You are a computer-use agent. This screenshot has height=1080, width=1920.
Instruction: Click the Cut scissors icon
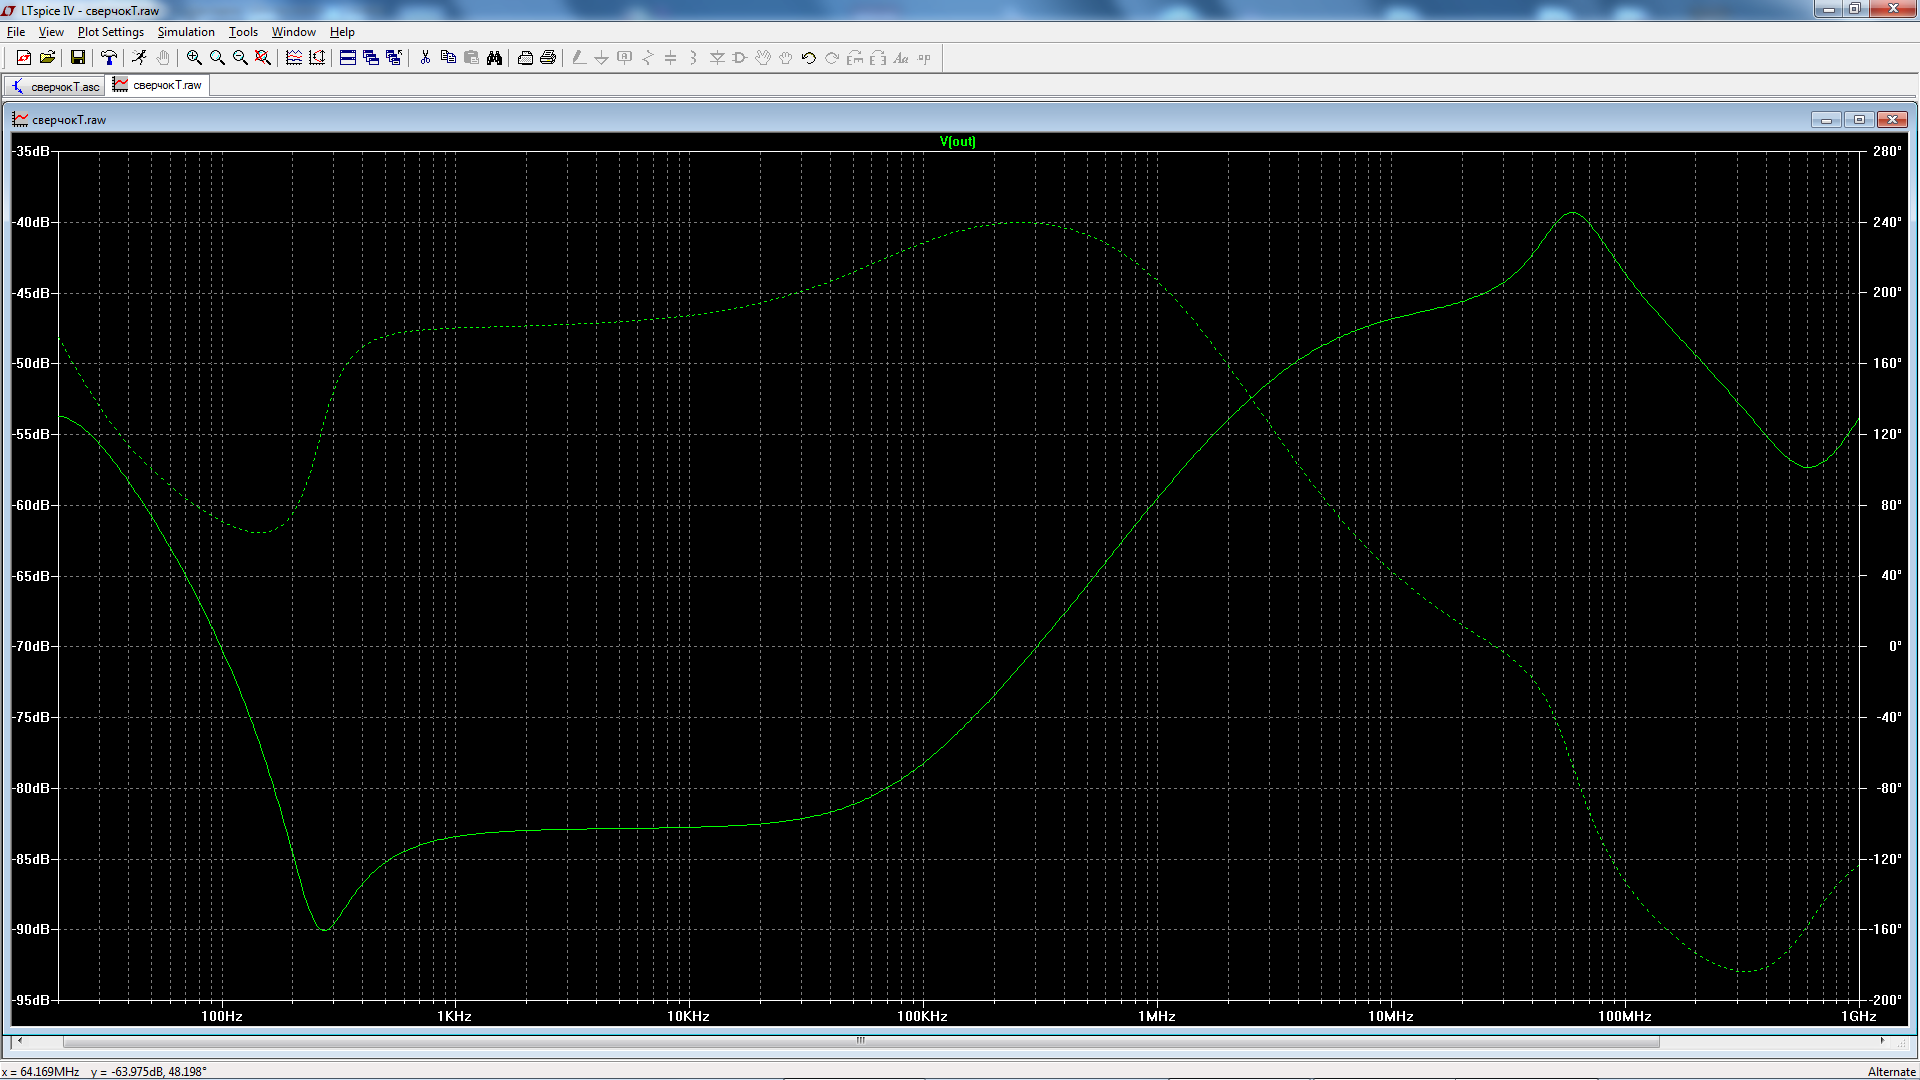425,58
